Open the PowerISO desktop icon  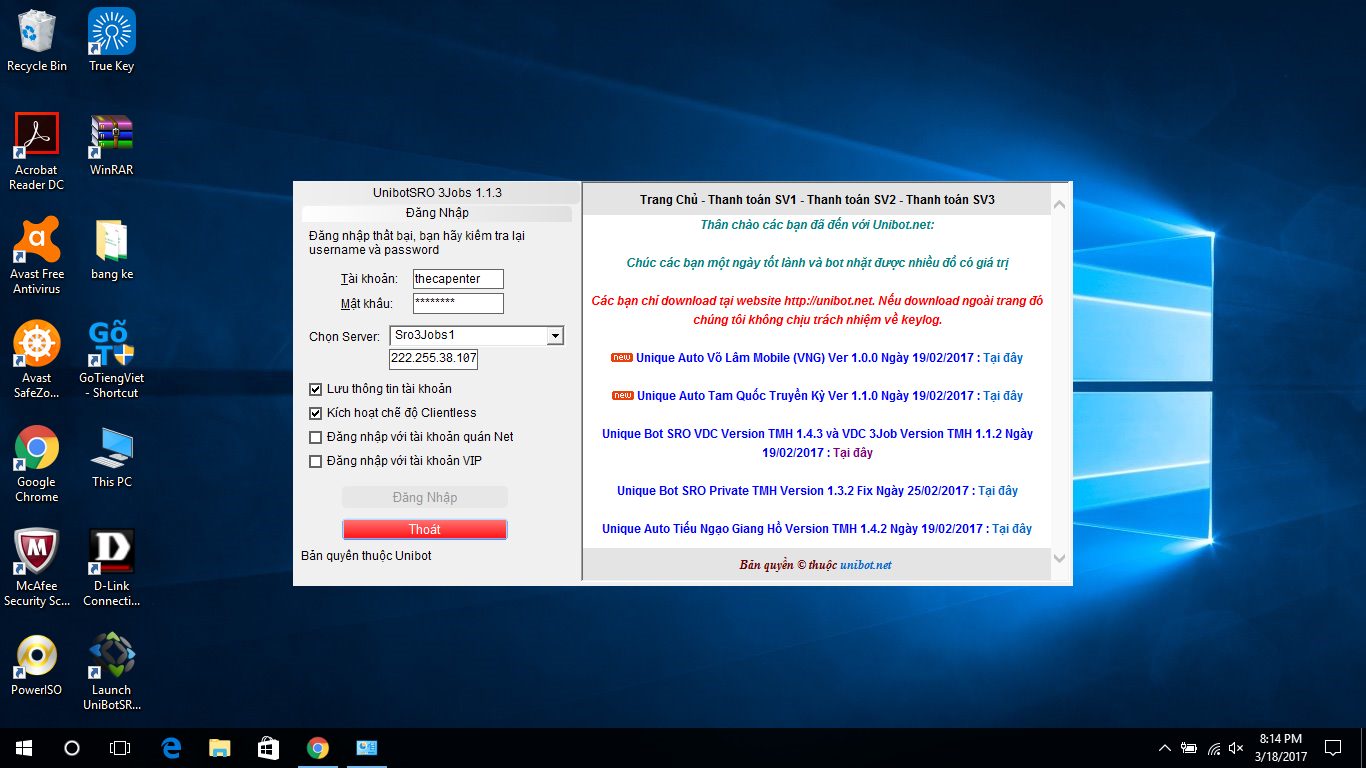tap(37, 657)
